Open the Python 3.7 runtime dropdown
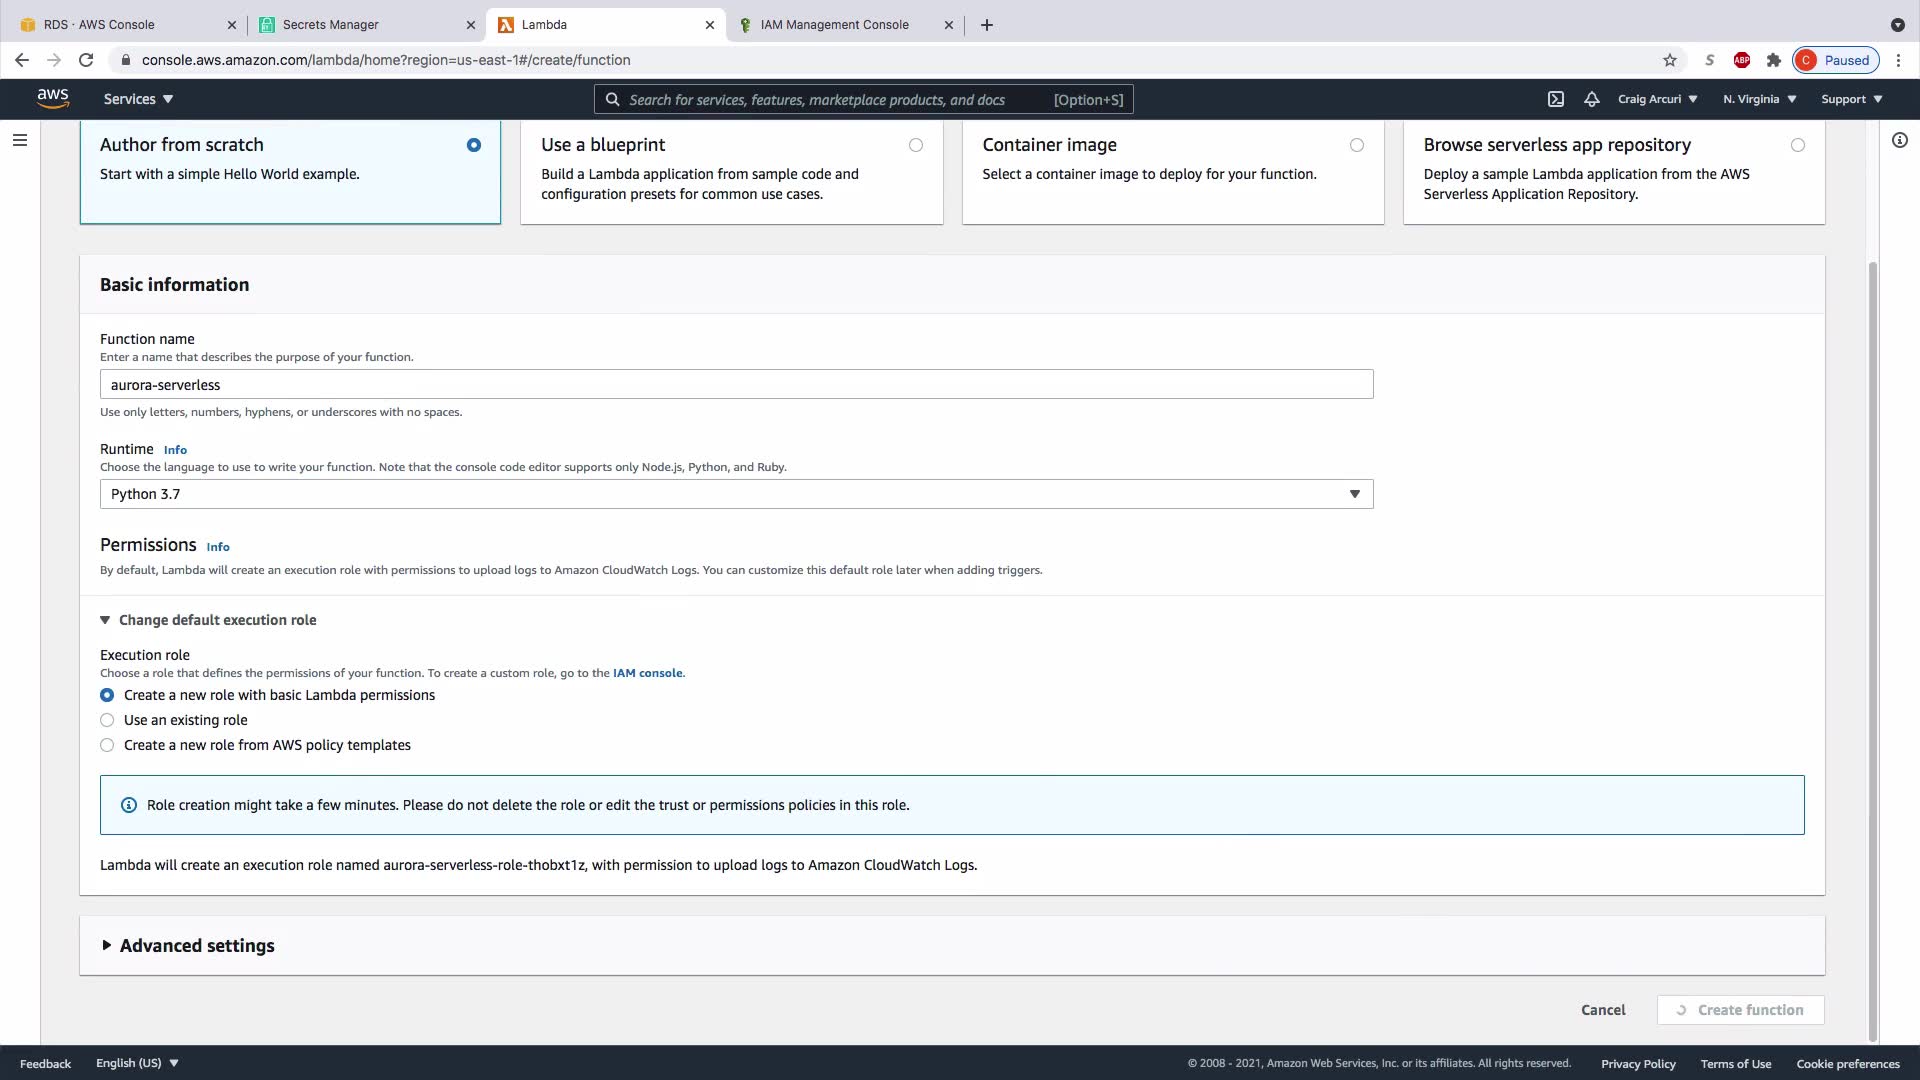 click(x=736, y=494)
